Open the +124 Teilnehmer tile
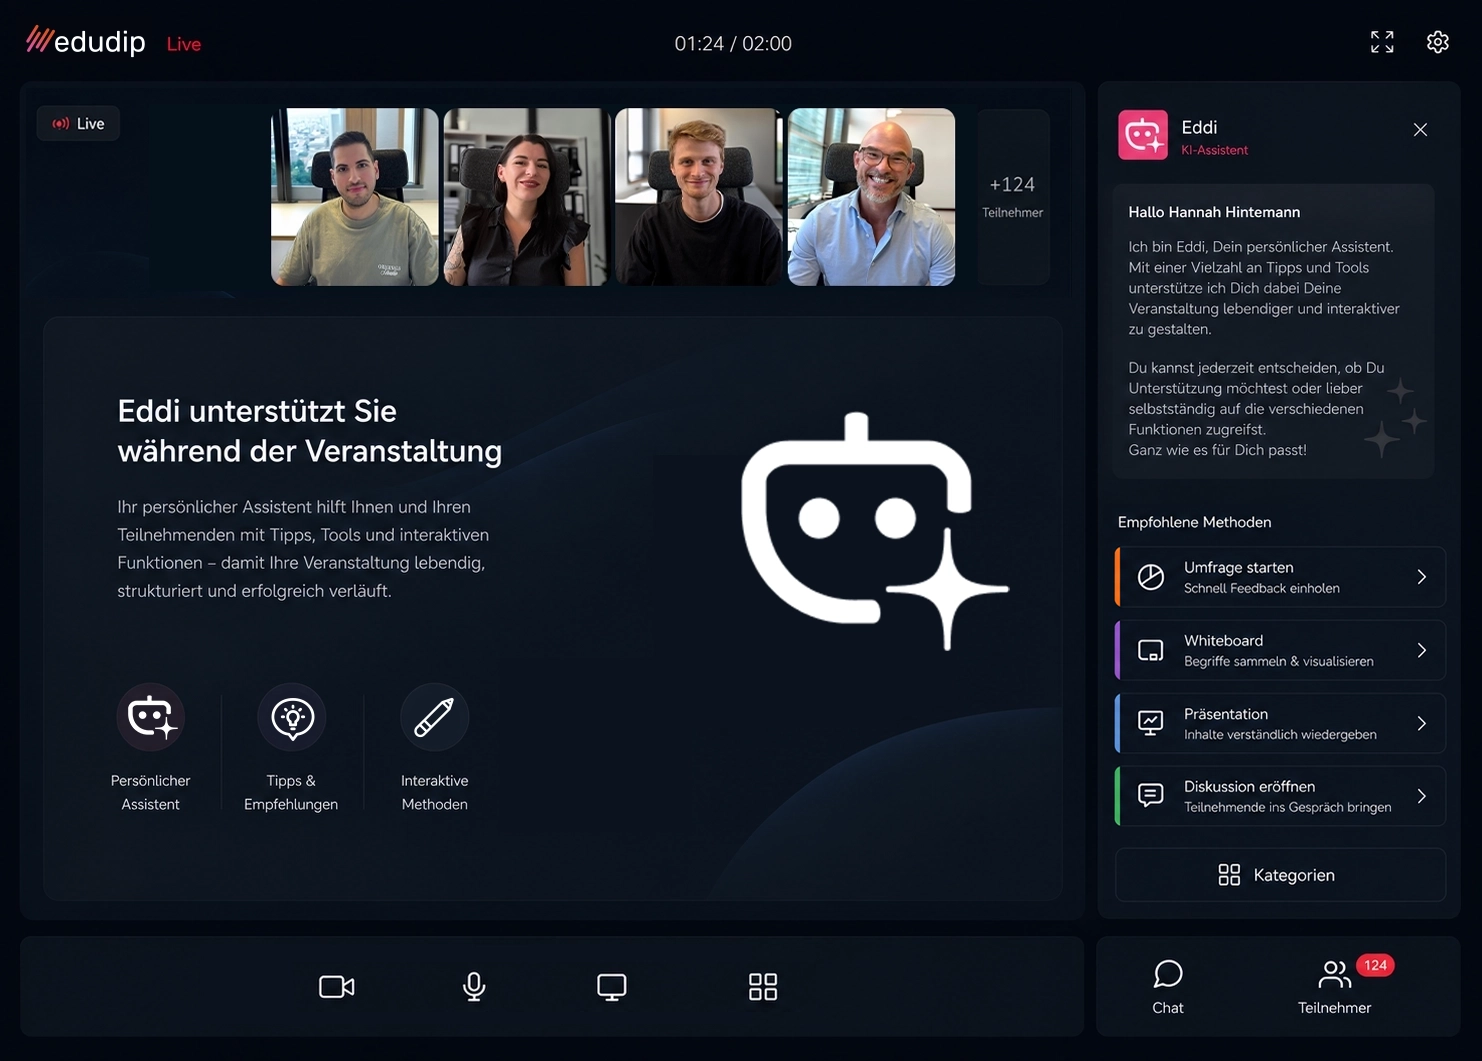The width and height of the screenshot is (1482, 1061). click(1012, 197)
